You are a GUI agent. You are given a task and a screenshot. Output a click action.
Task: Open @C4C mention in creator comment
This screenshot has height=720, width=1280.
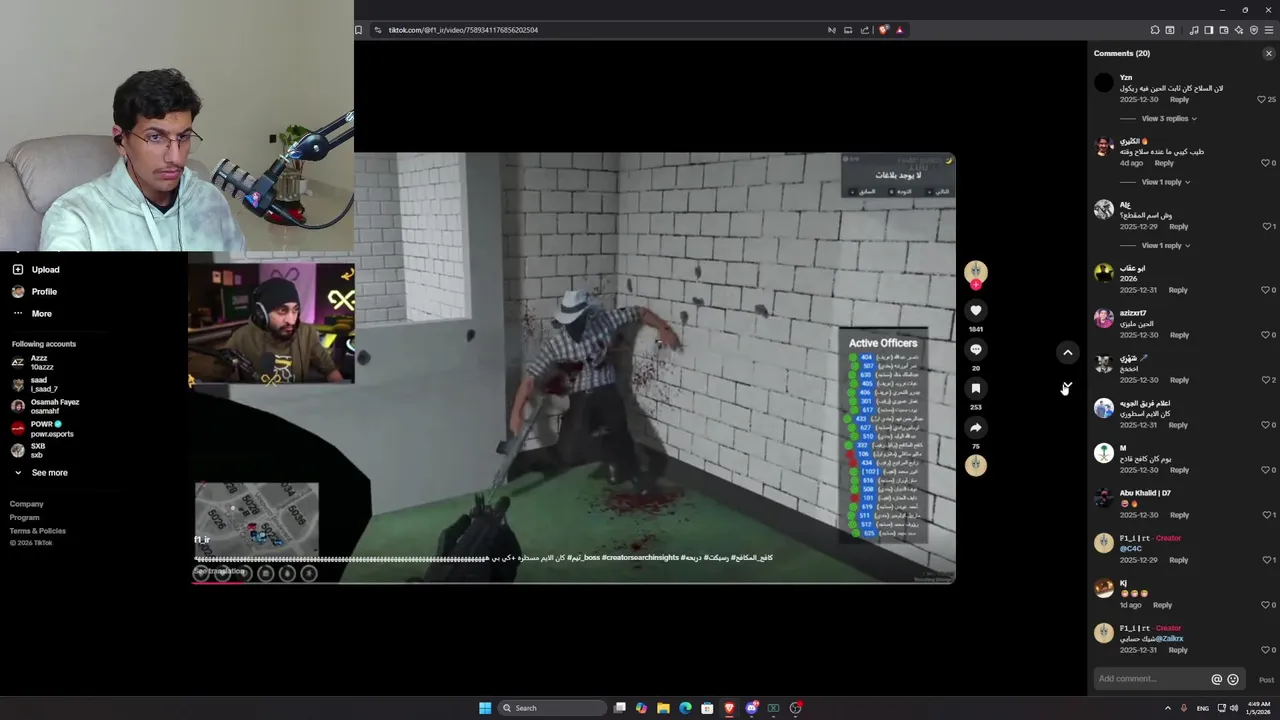1131,549
